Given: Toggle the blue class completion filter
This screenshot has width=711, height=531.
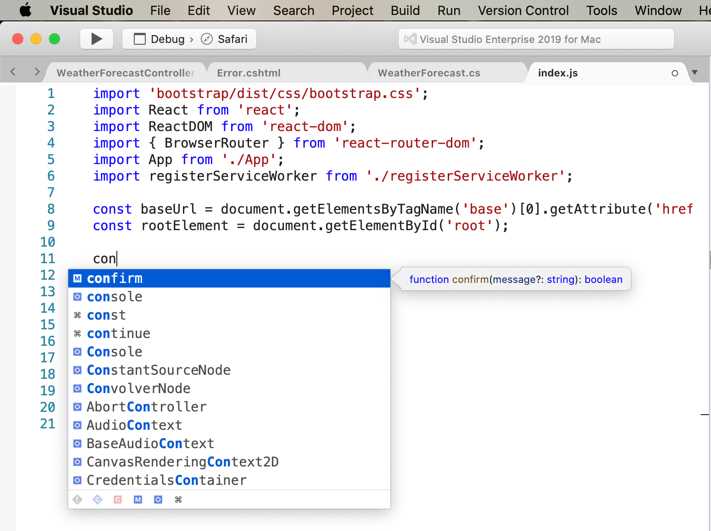Looking at the screenshot, I should click(158, 499).
